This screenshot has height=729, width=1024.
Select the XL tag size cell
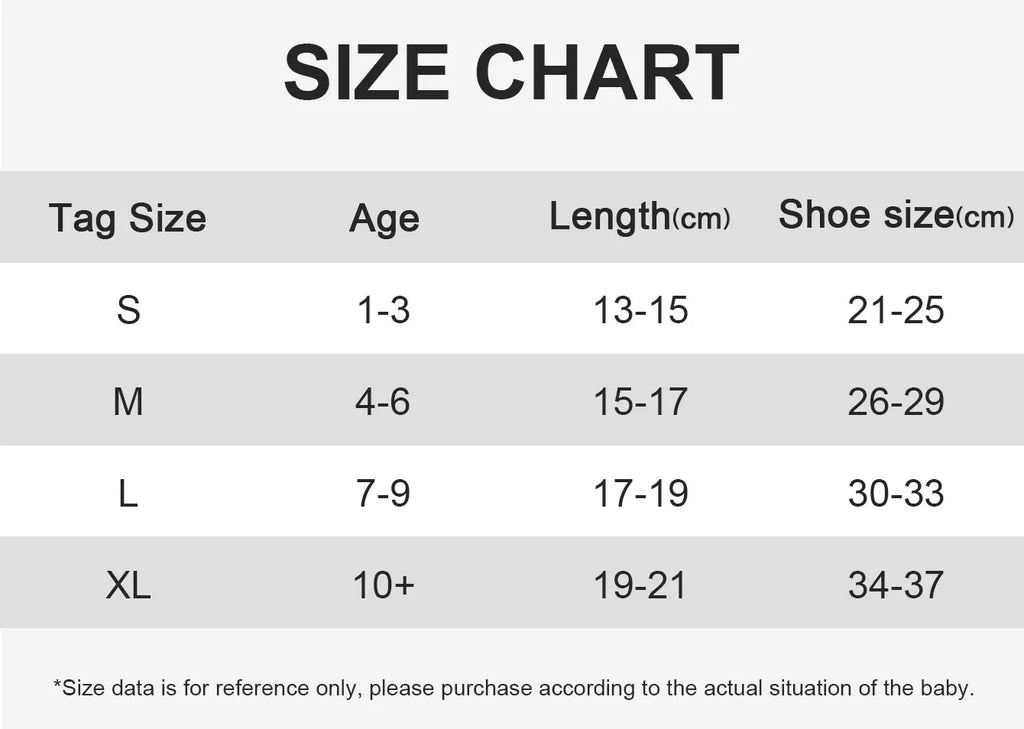(128, 585)
